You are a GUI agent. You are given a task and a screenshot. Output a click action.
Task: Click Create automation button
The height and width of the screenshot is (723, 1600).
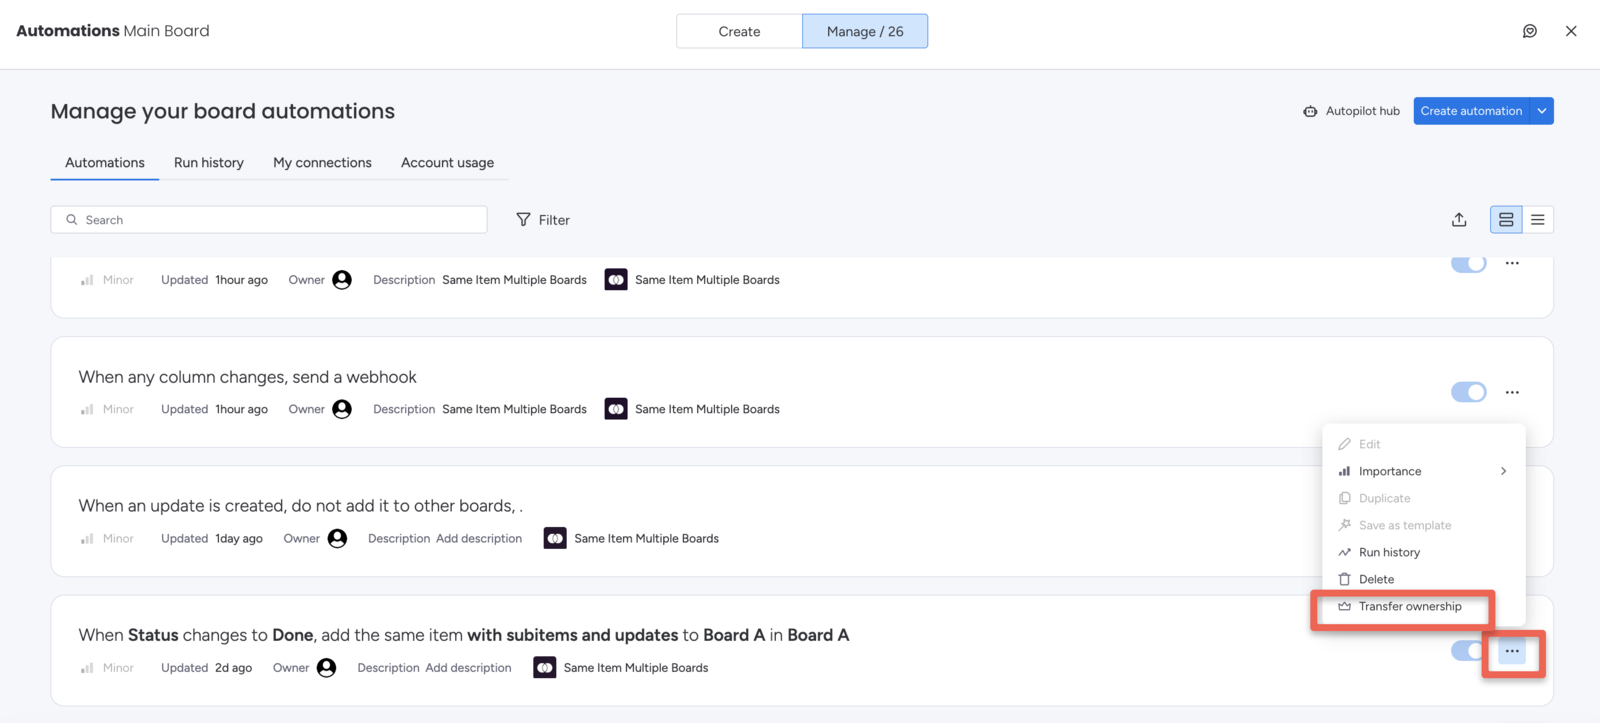point(1471,111)
